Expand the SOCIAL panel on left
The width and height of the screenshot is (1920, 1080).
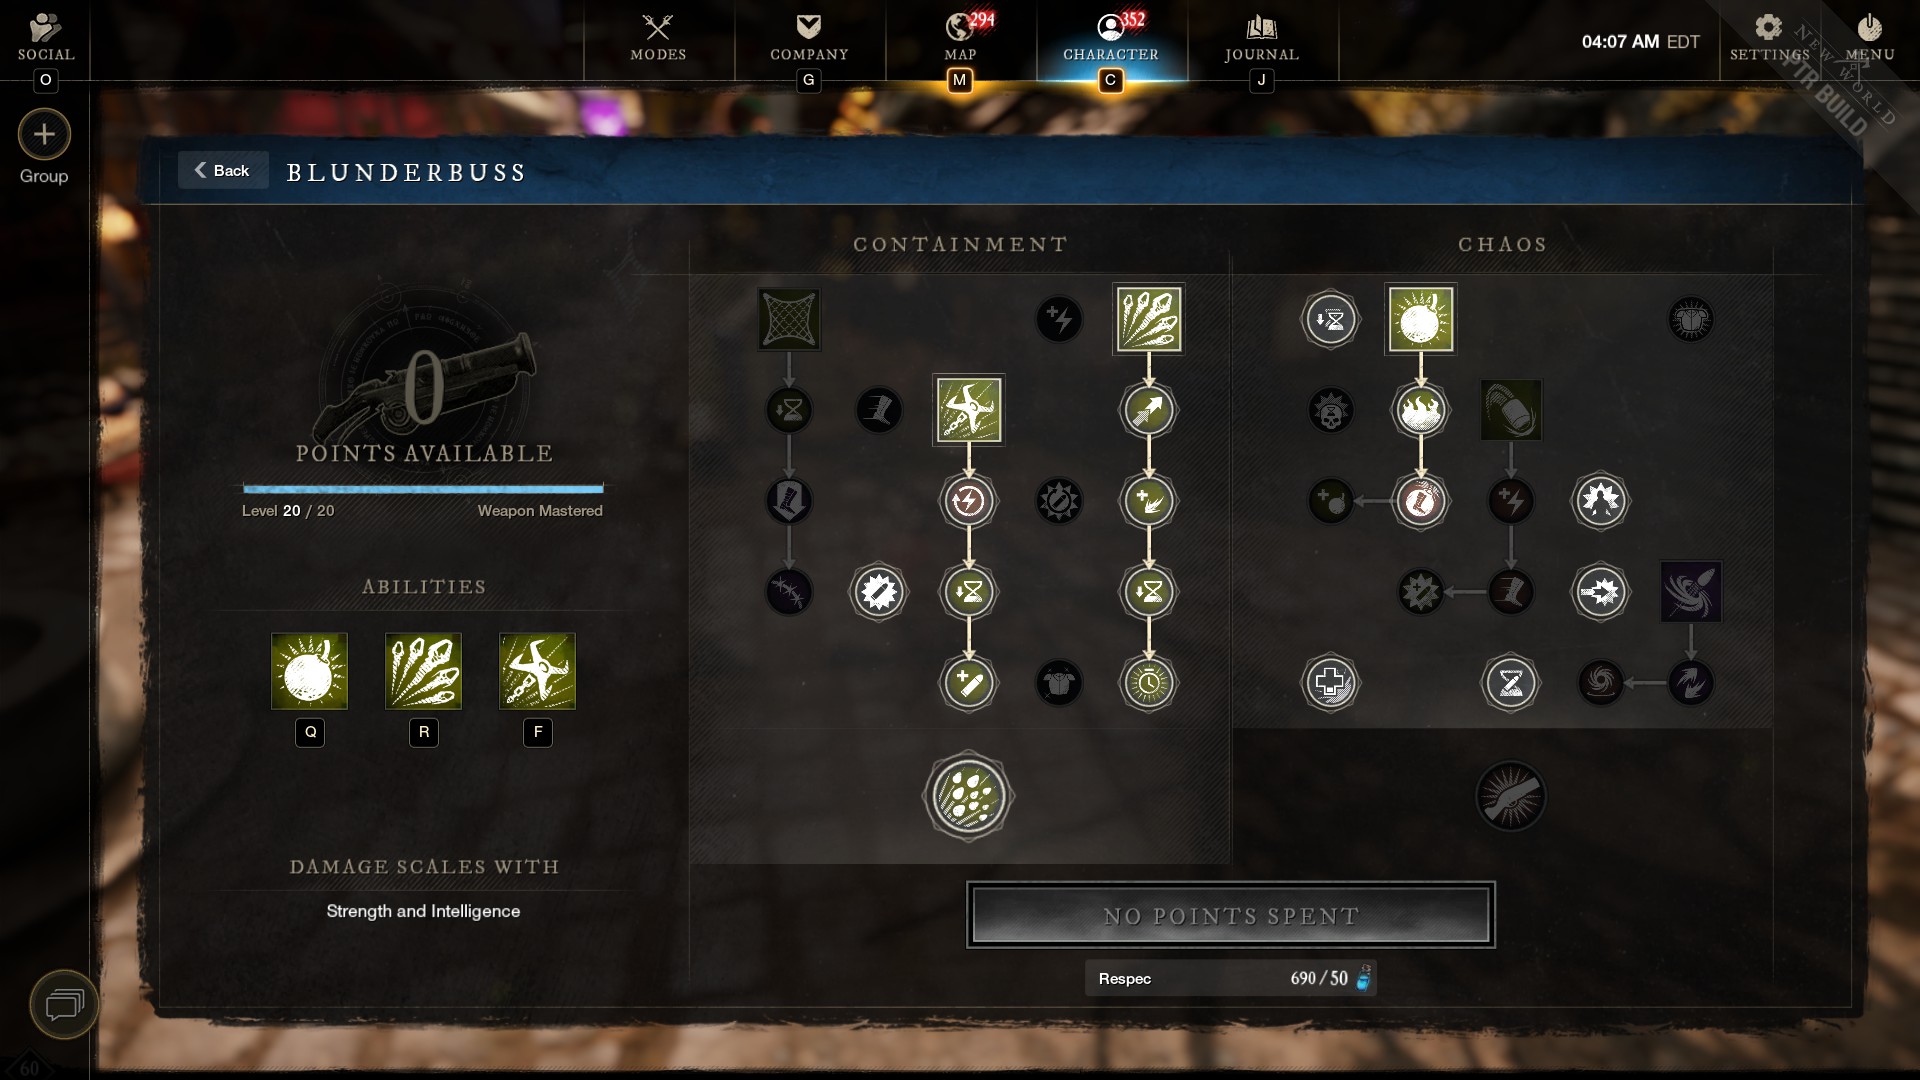[45, 36]
